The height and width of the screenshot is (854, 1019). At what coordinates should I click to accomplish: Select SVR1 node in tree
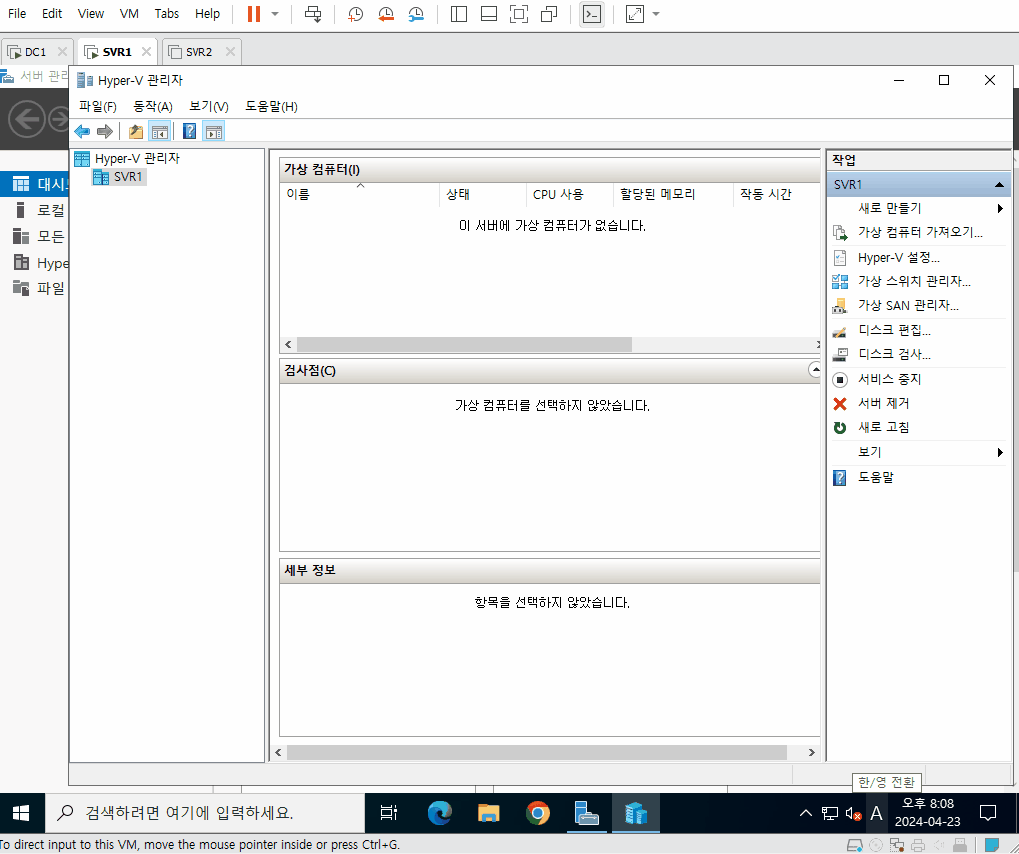[120, 177]
